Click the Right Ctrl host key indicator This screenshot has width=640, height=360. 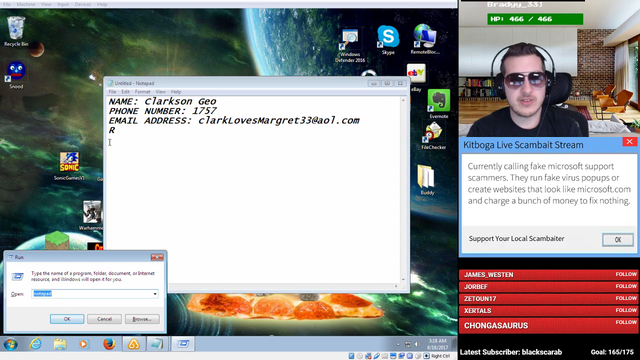pyautogui.click(x=440, y=356)
